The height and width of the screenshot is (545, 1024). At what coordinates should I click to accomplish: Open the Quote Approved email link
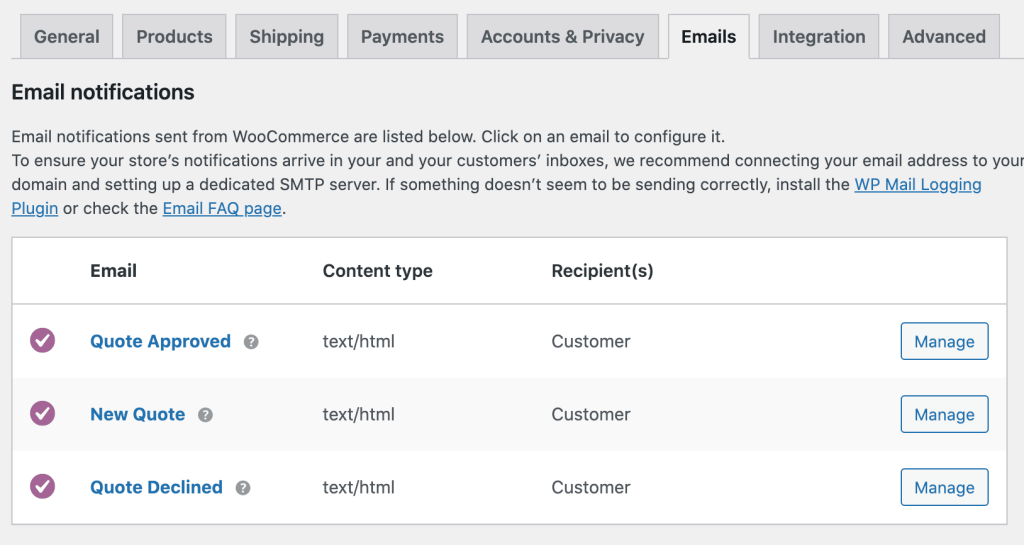pyautogui.click(x=161, y=341)
